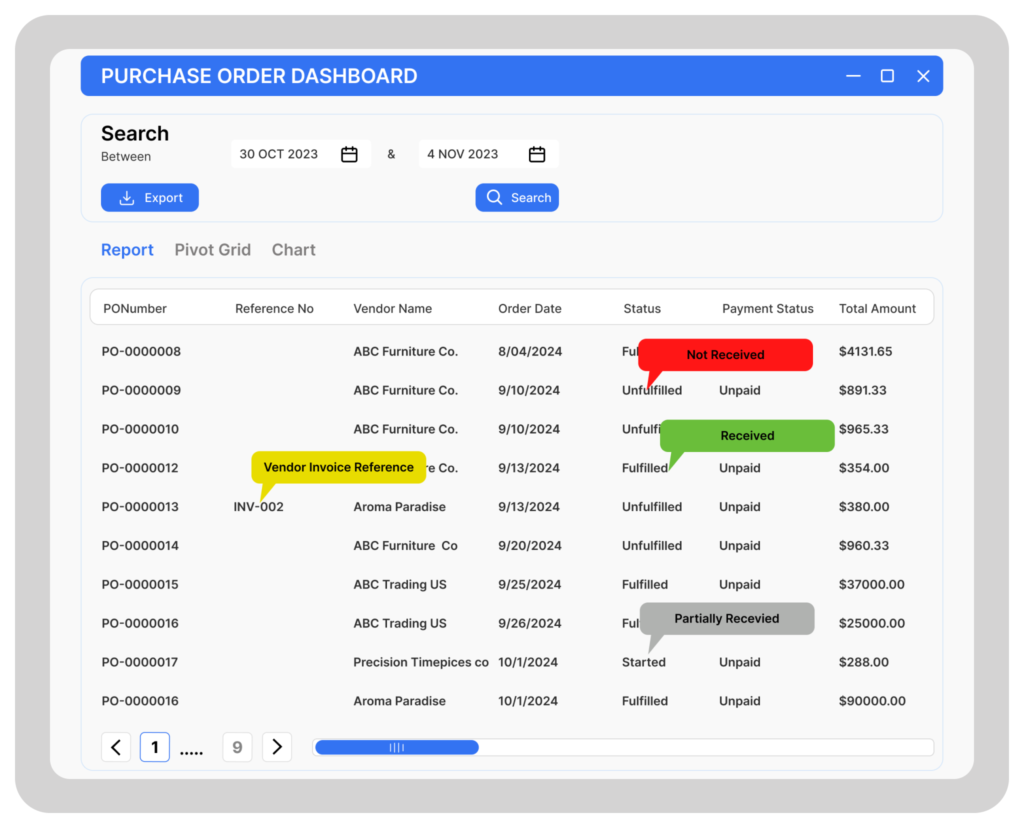Image resolution: width=1024 pixels, height=828 pixels.
Task: Select page 1 in pagination
Action: pyautogui.click(x=155, y=747)
